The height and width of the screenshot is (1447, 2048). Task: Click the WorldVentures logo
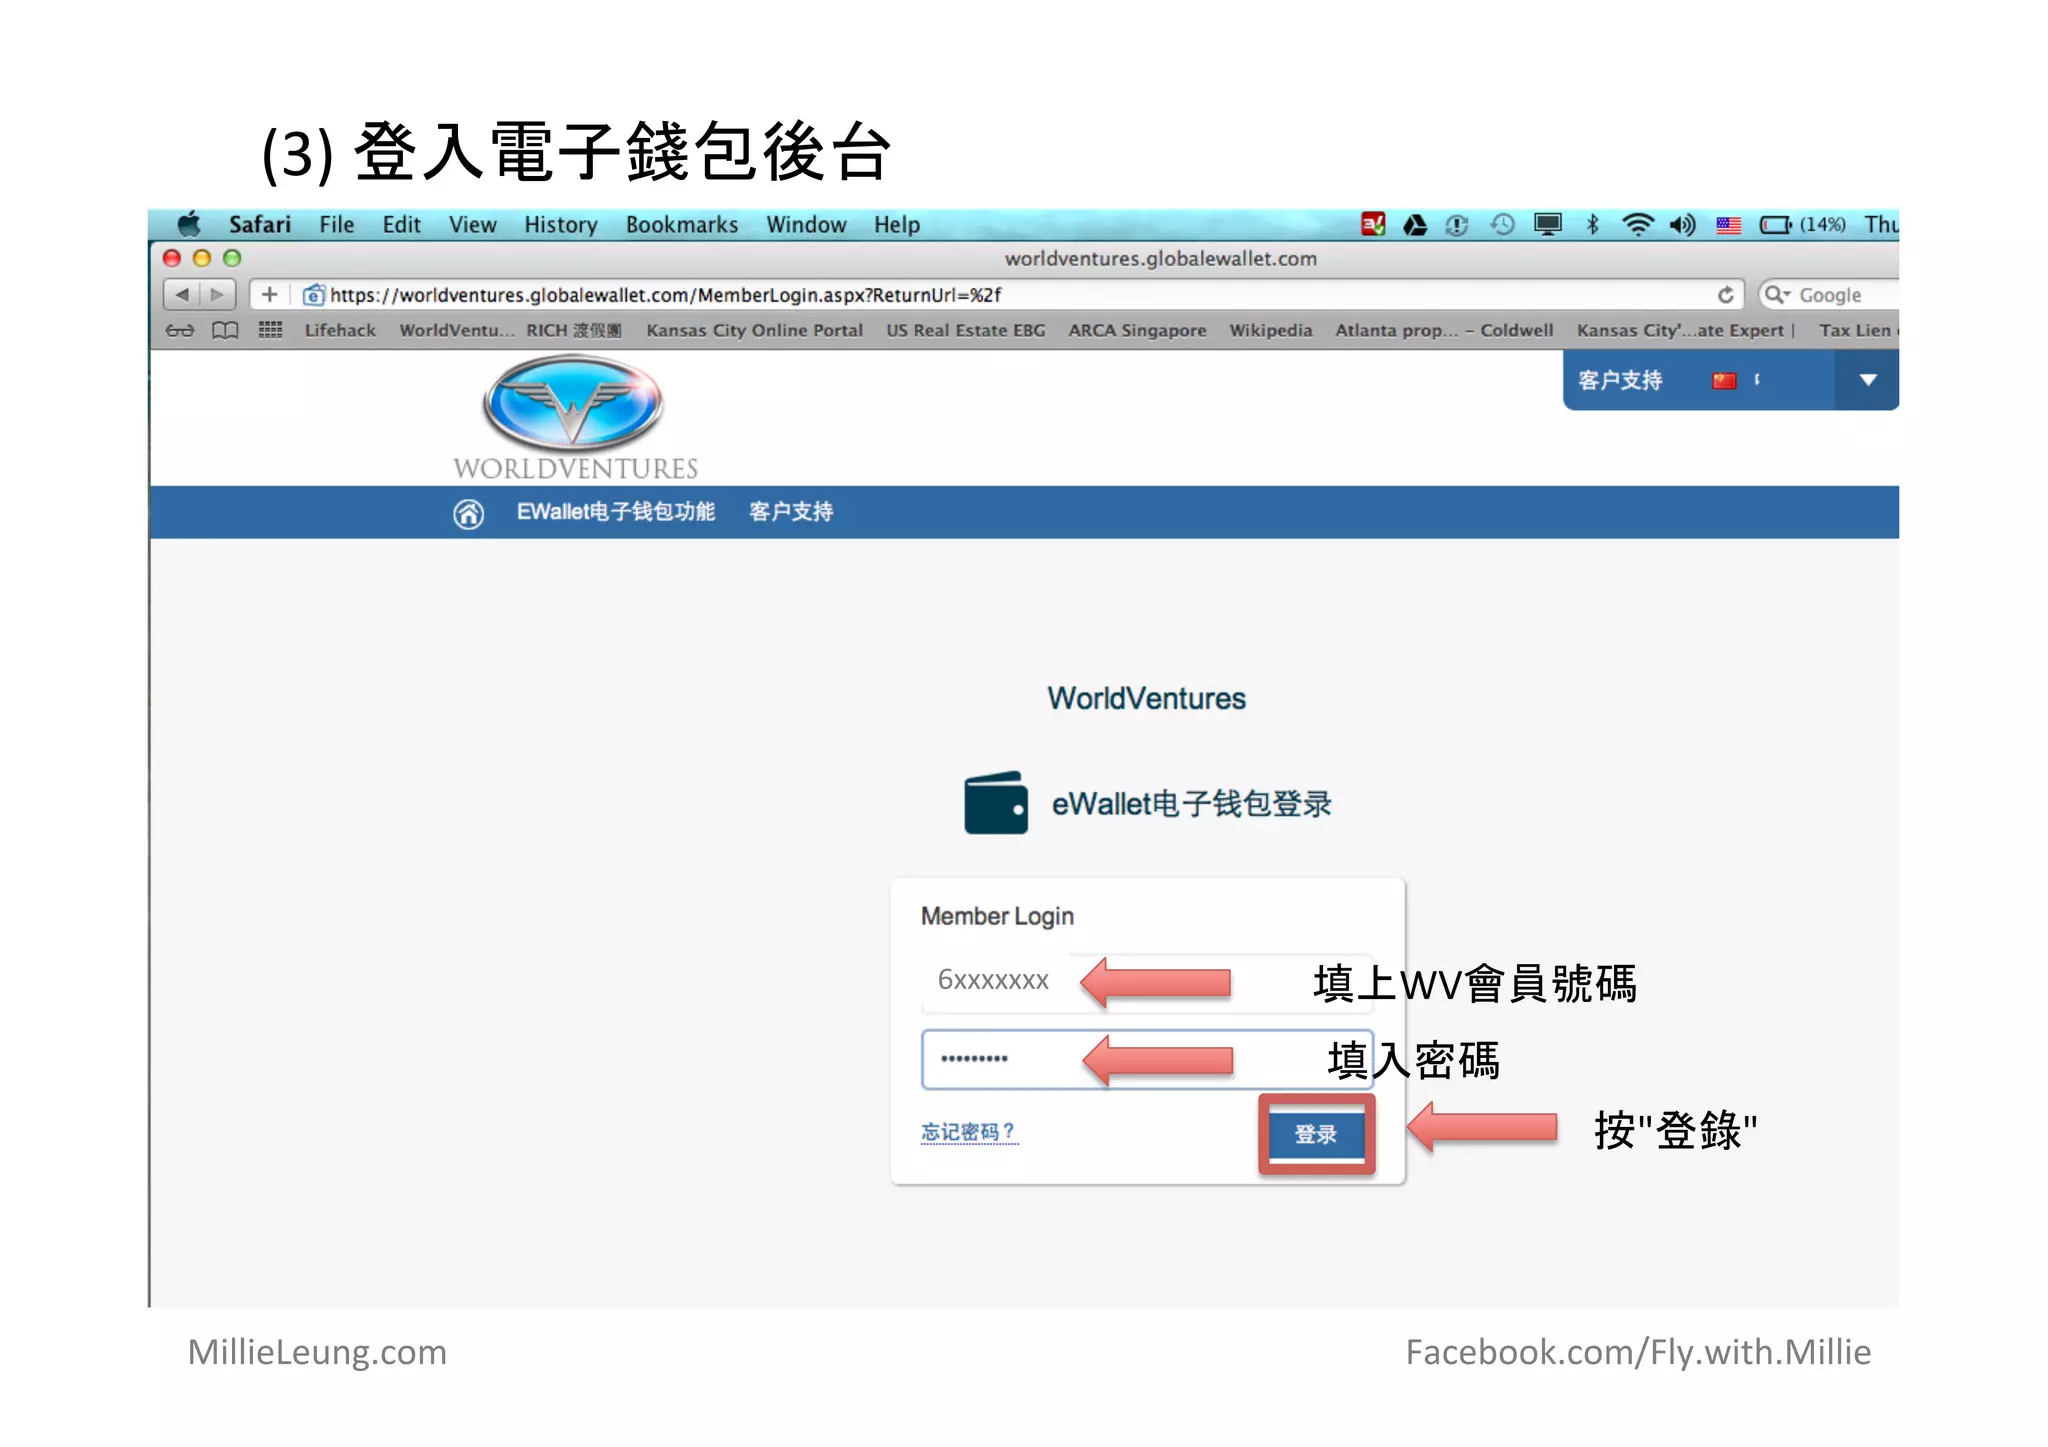[x=574, y=418]
